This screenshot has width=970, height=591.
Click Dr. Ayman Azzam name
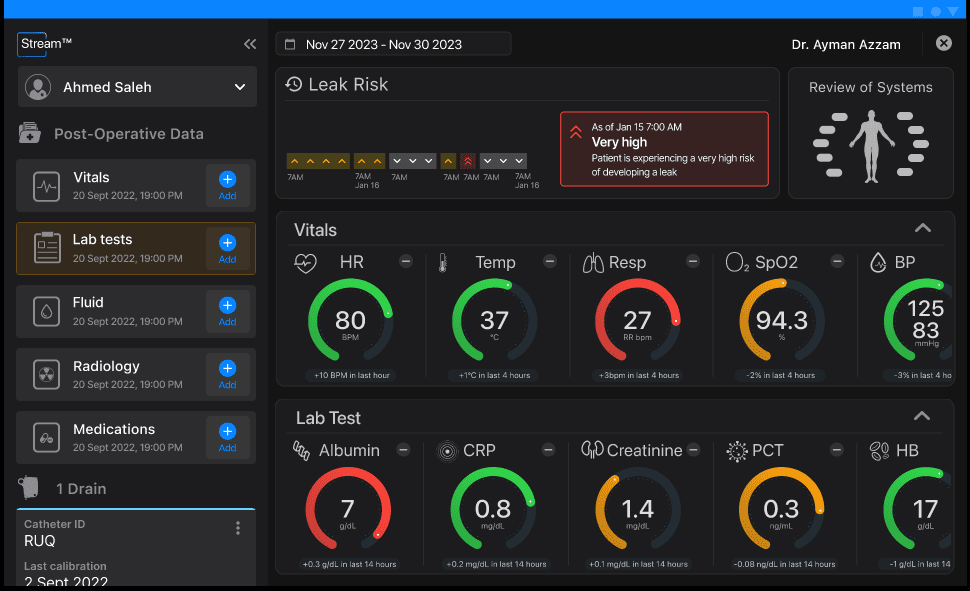tap(846, 45)
